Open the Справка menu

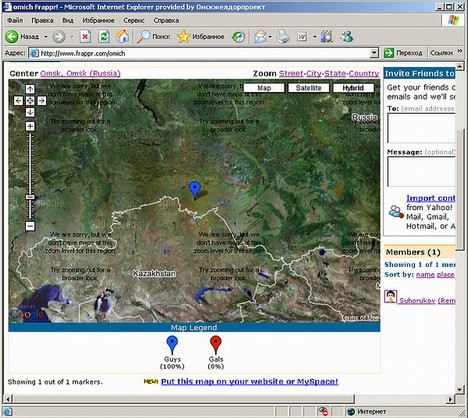[166, 21]
